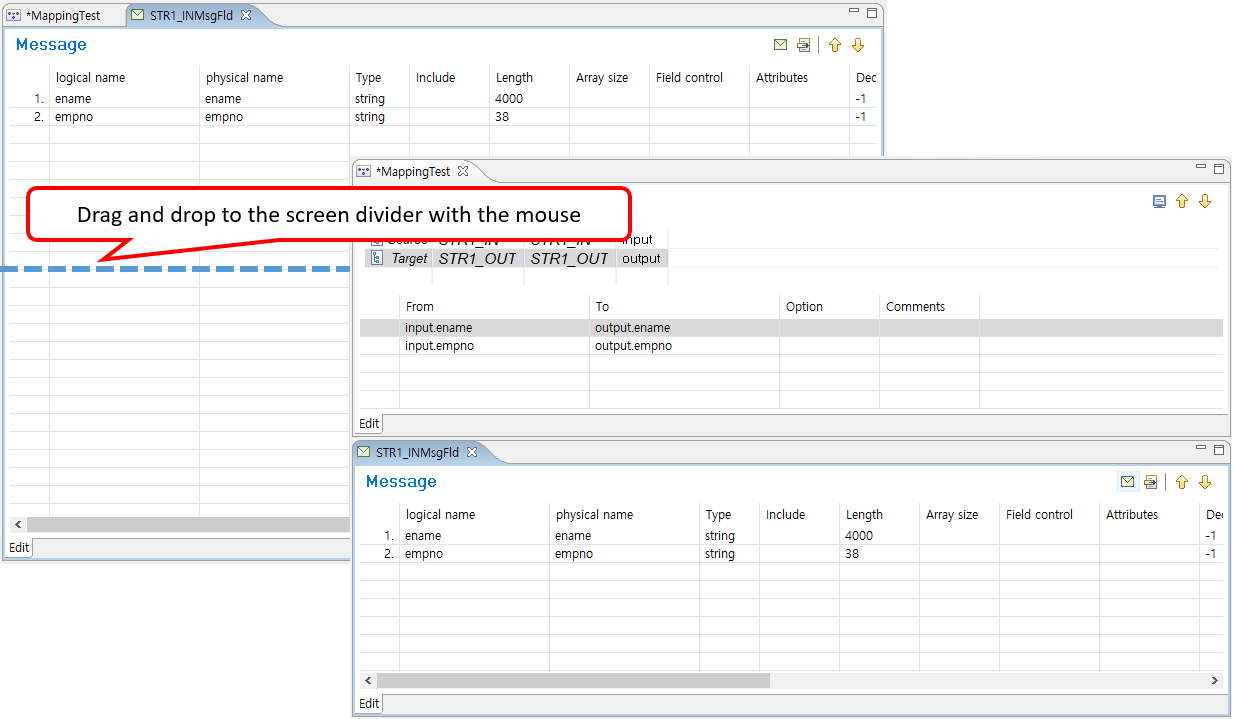Click the envelope icon in the top-left Message panel
1233x719 pixels.
click(780, 45)
